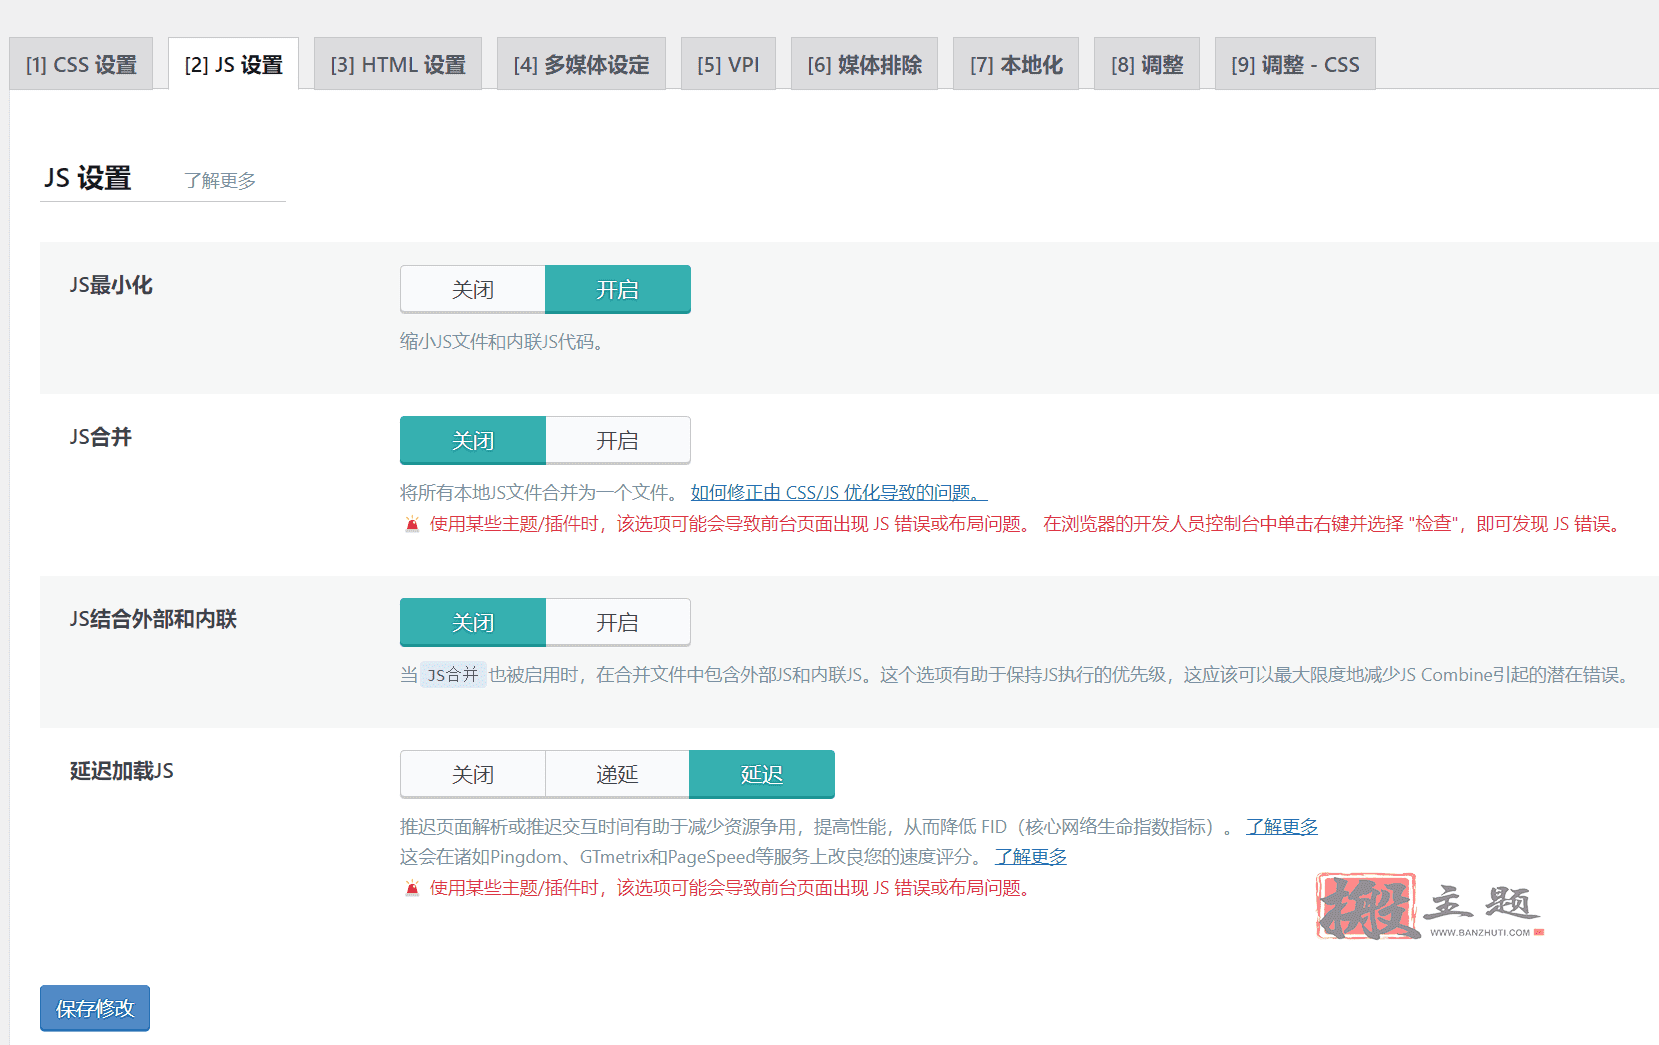Click warning siren icon under JS合并

coord(412,524)
